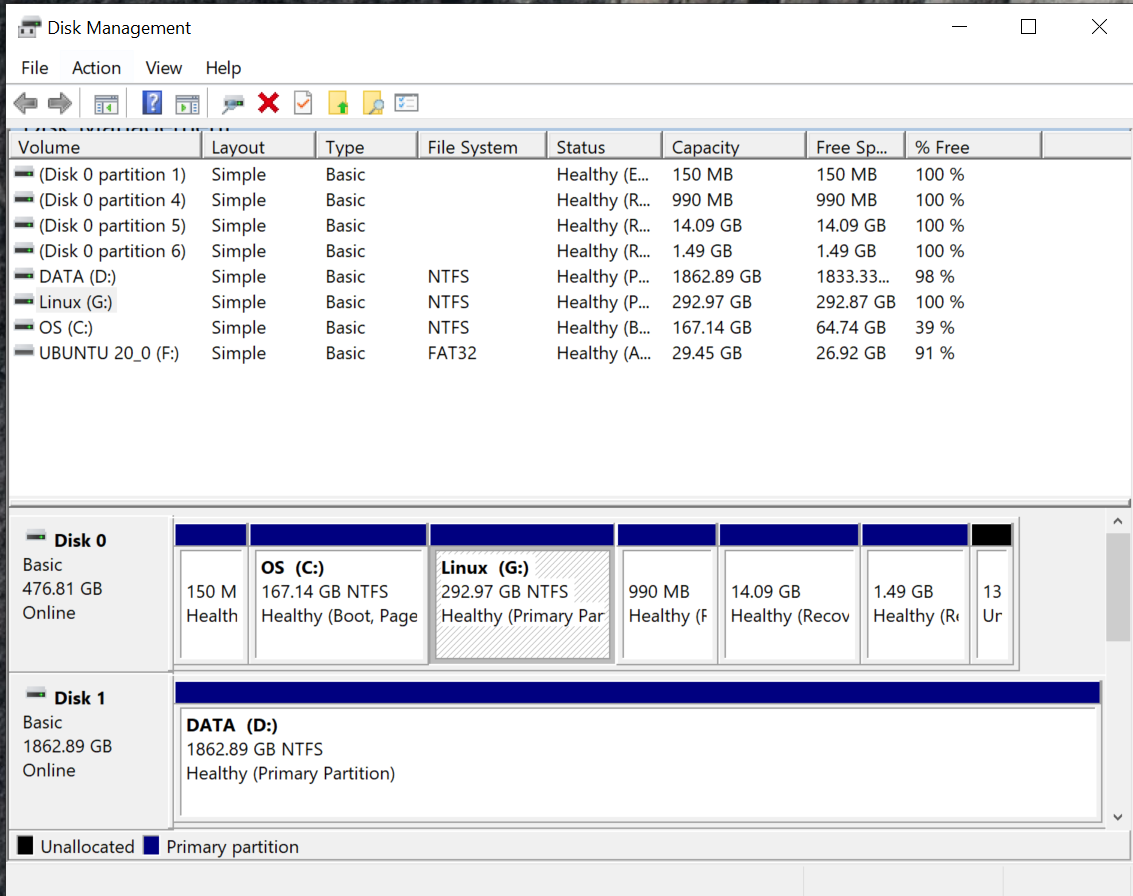
Task: Click the 1862.89 GB capacity cell
Action: tap(717, 277)
